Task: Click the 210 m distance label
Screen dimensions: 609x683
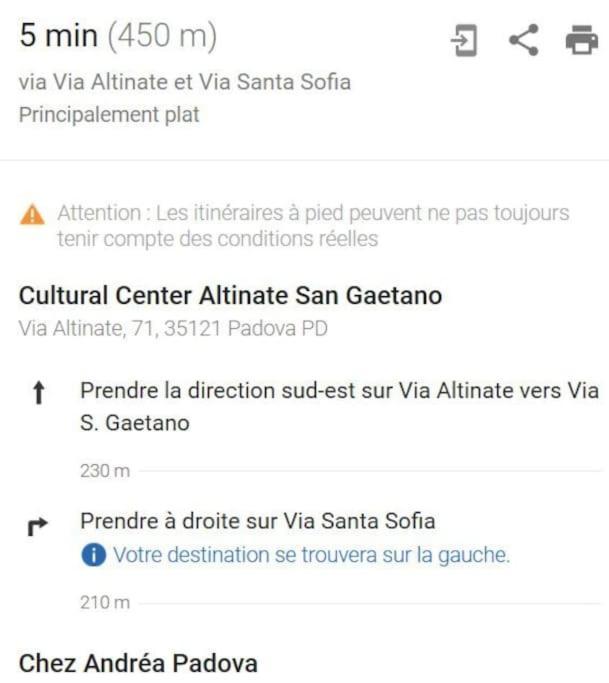Action: 105,603
